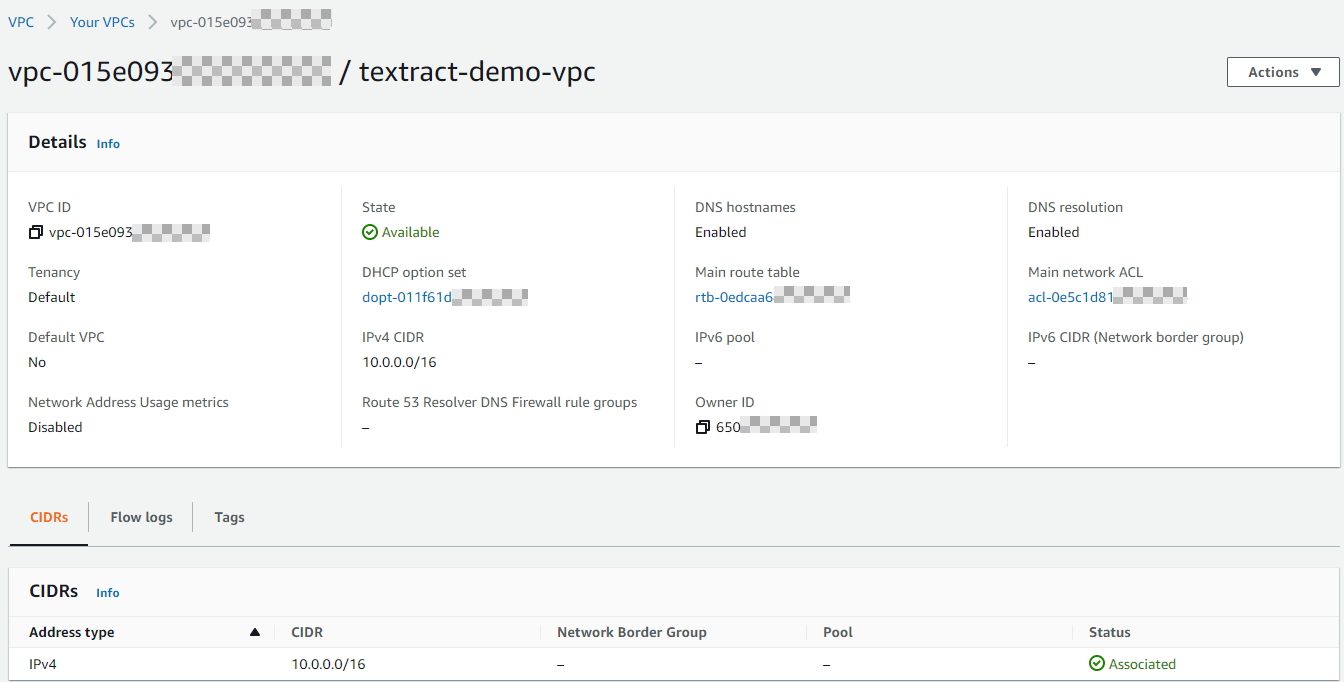
Task: Click the Info link beside the CIDRs heading
Action: tap(107, 592)
